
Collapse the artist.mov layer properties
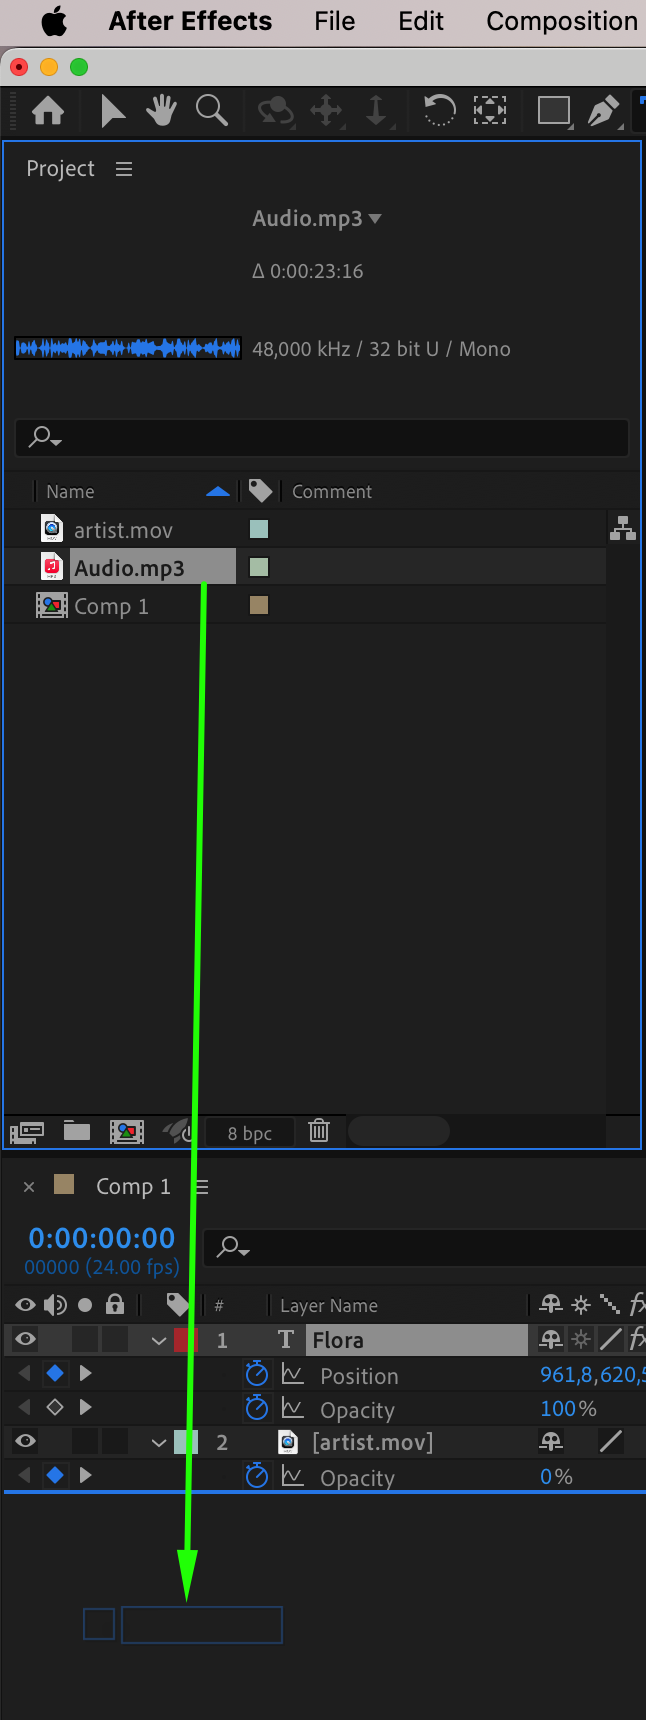point(159,1442)
